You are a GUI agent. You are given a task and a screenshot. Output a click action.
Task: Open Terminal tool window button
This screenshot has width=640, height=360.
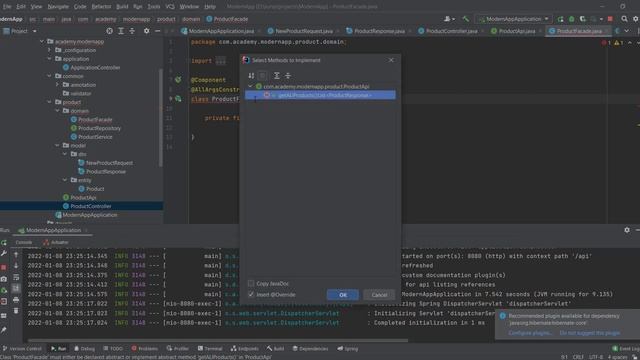tap(210, 349)
